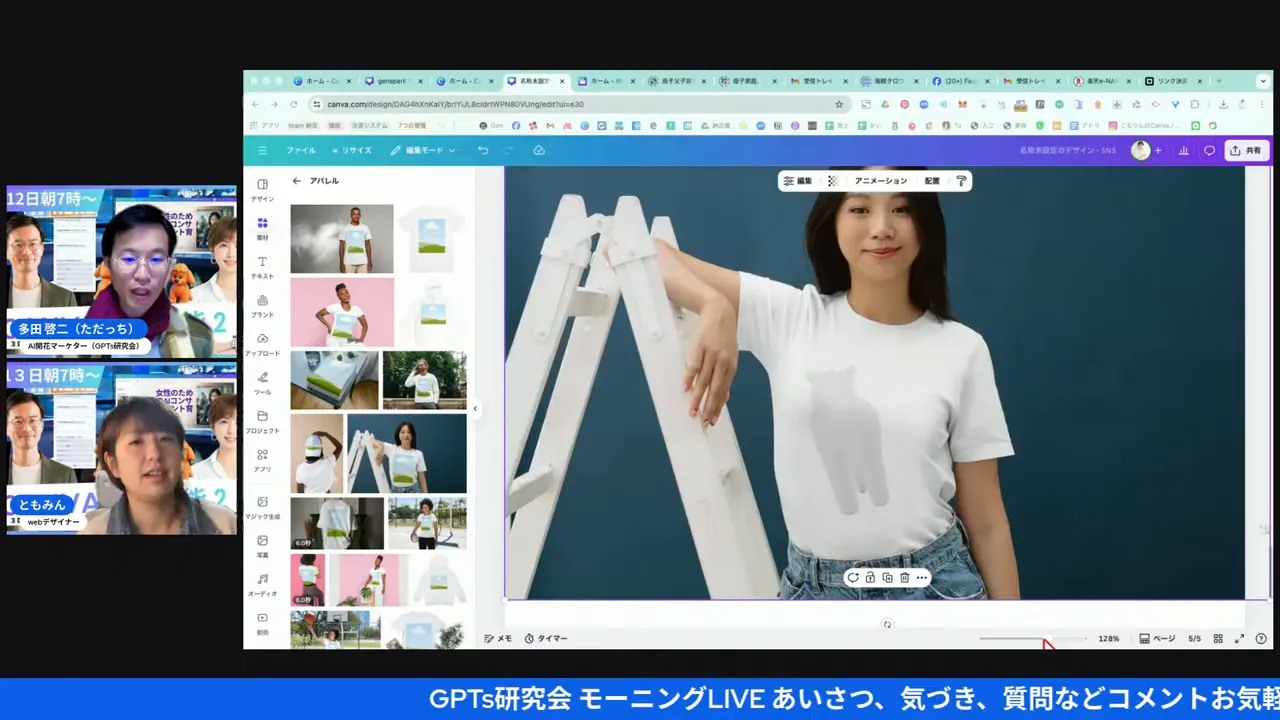Expand the more options menu on the selection toolbar

click(921, 577)
